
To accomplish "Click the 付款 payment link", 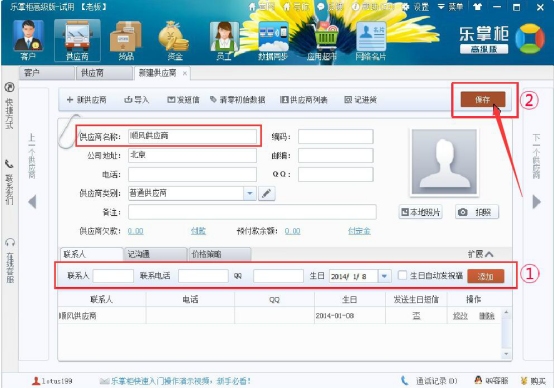I will coord(198,231).
